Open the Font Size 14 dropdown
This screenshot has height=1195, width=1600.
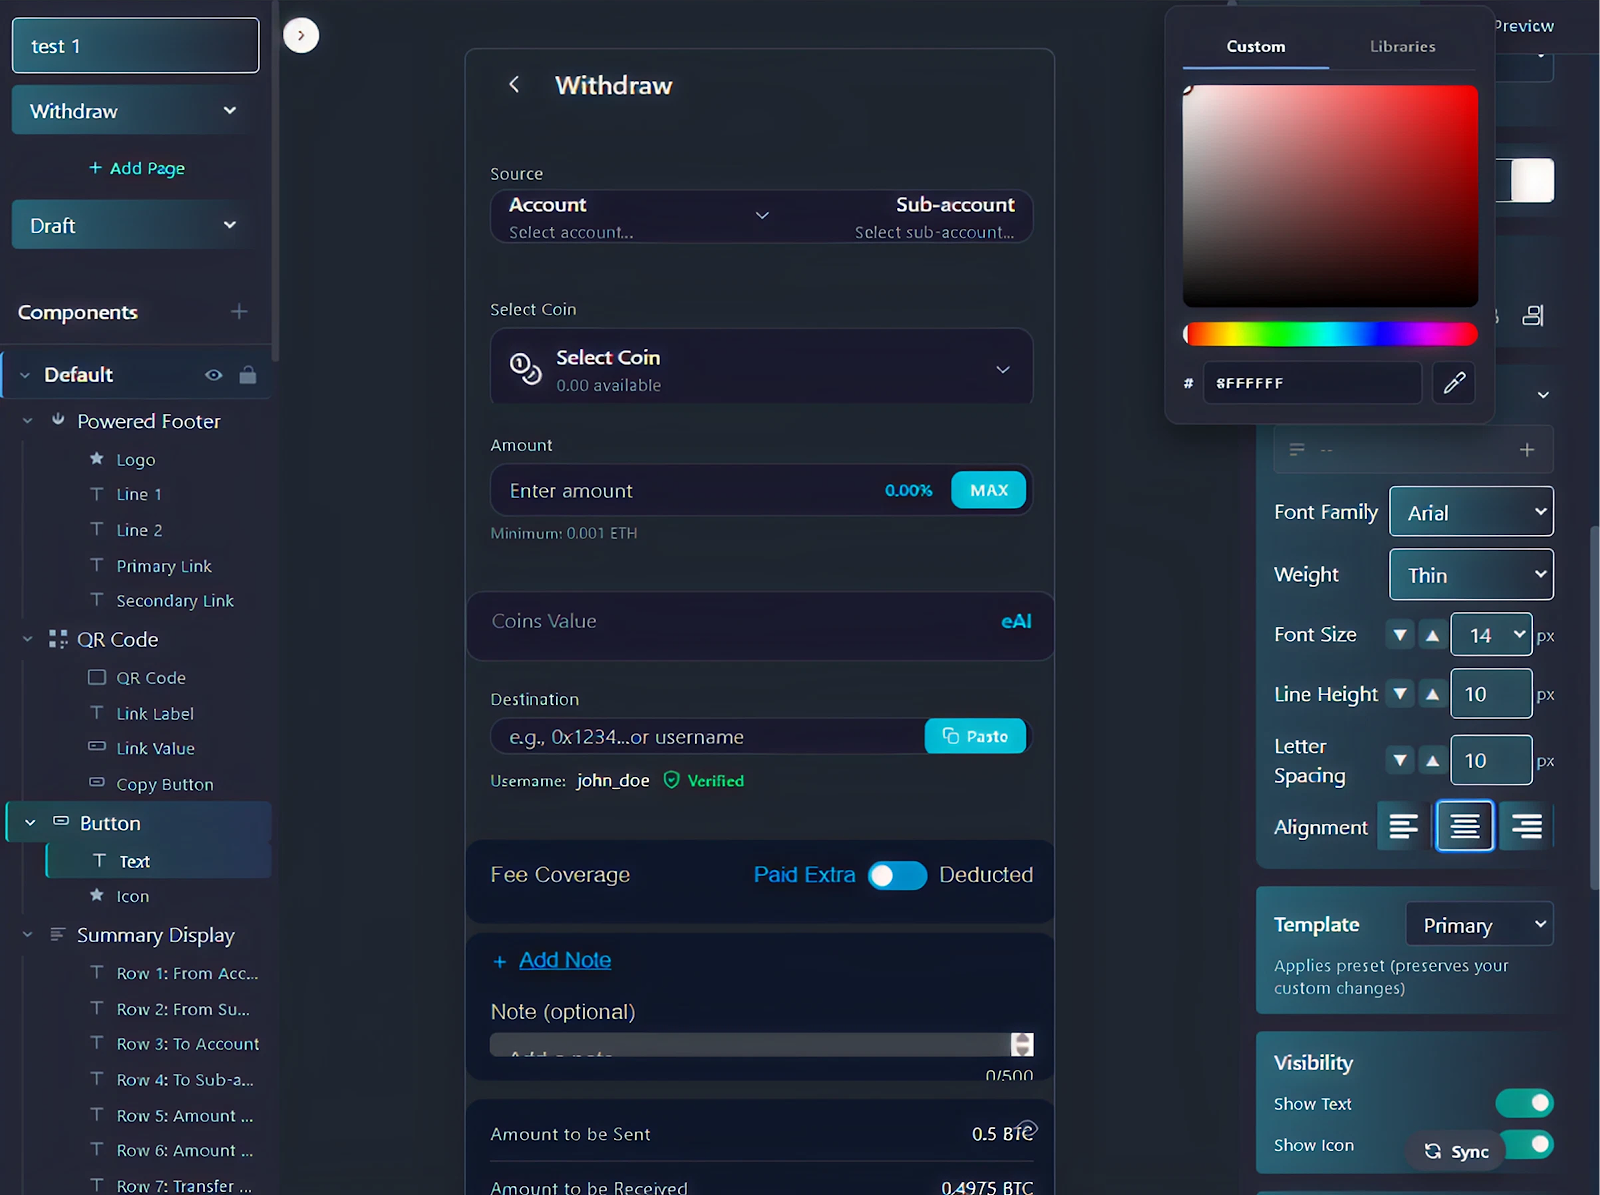point(1491,634)
